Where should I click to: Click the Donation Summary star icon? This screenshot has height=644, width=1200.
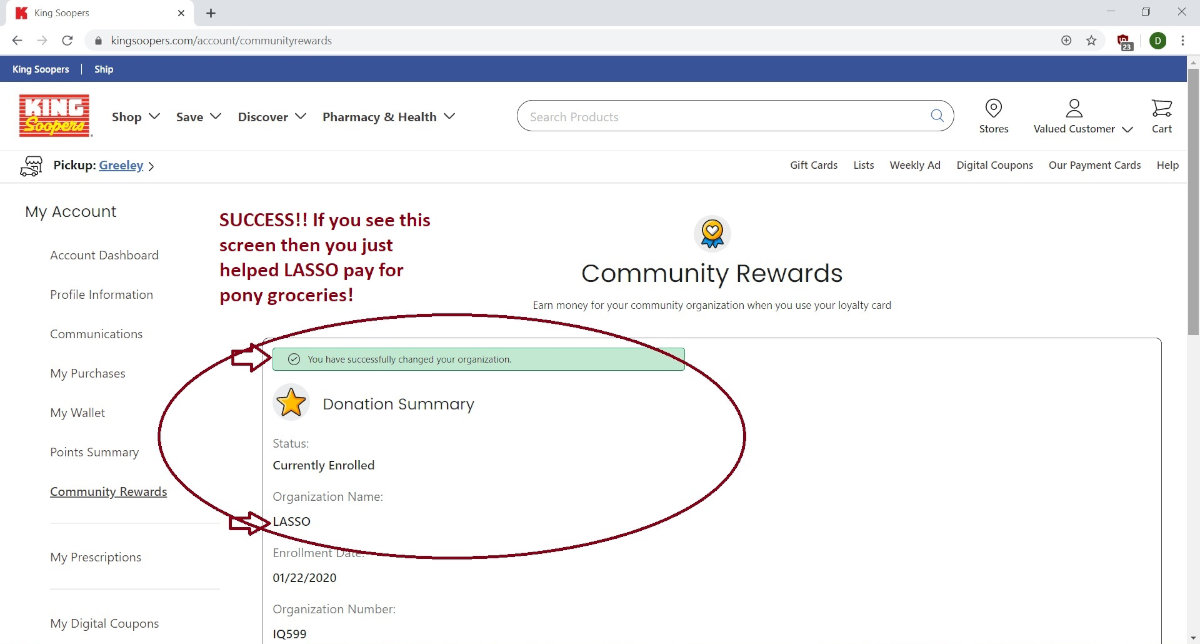[291, 403]
